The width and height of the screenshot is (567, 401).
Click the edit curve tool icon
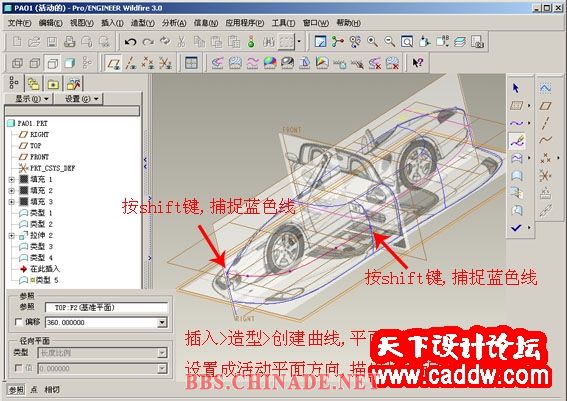[x=517, y=141]
